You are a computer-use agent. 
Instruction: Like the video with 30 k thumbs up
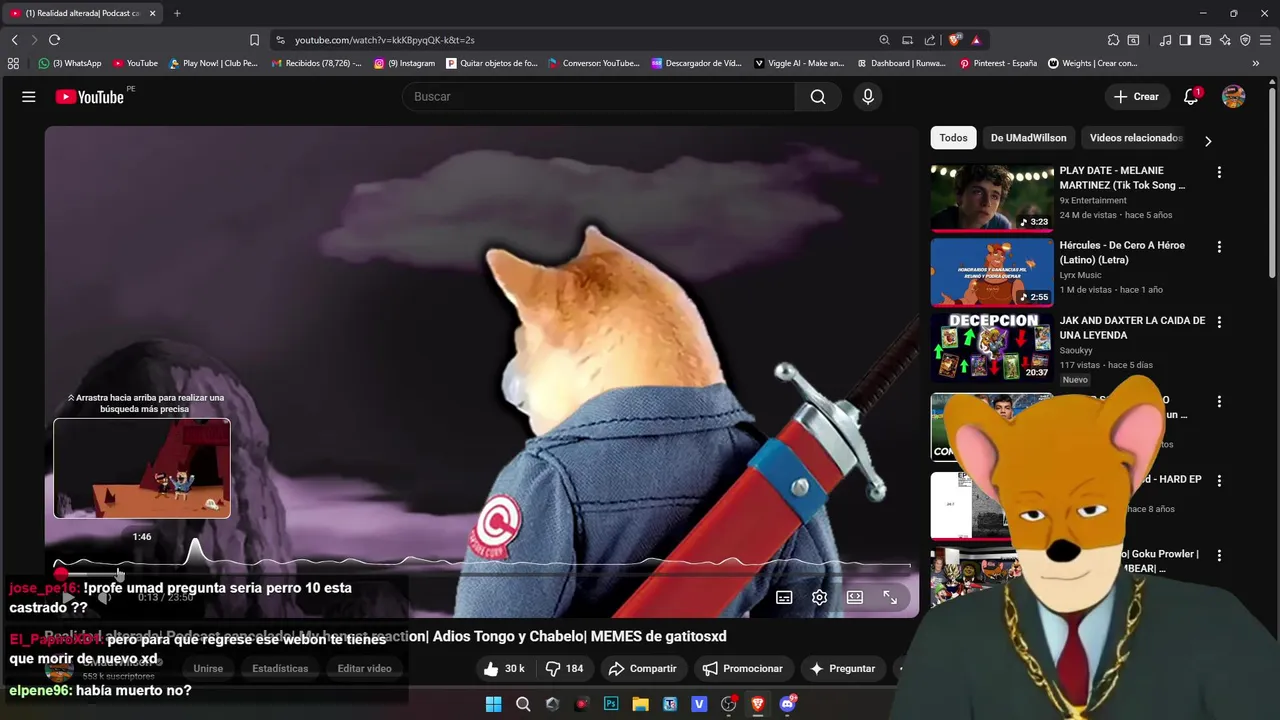coord(504,669)
